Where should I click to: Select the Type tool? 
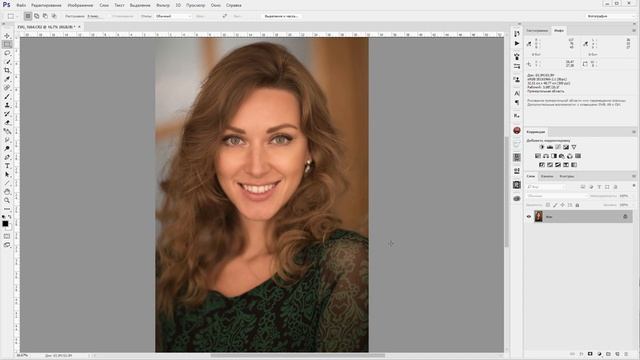coord(7,166)
